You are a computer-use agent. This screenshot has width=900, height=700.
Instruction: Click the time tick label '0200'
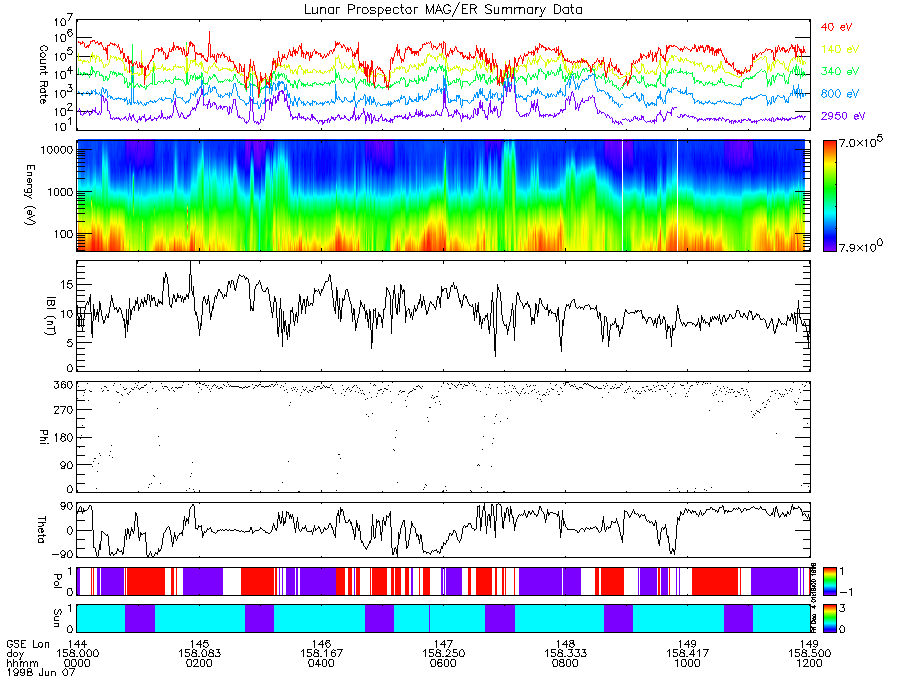coord(199,663)
